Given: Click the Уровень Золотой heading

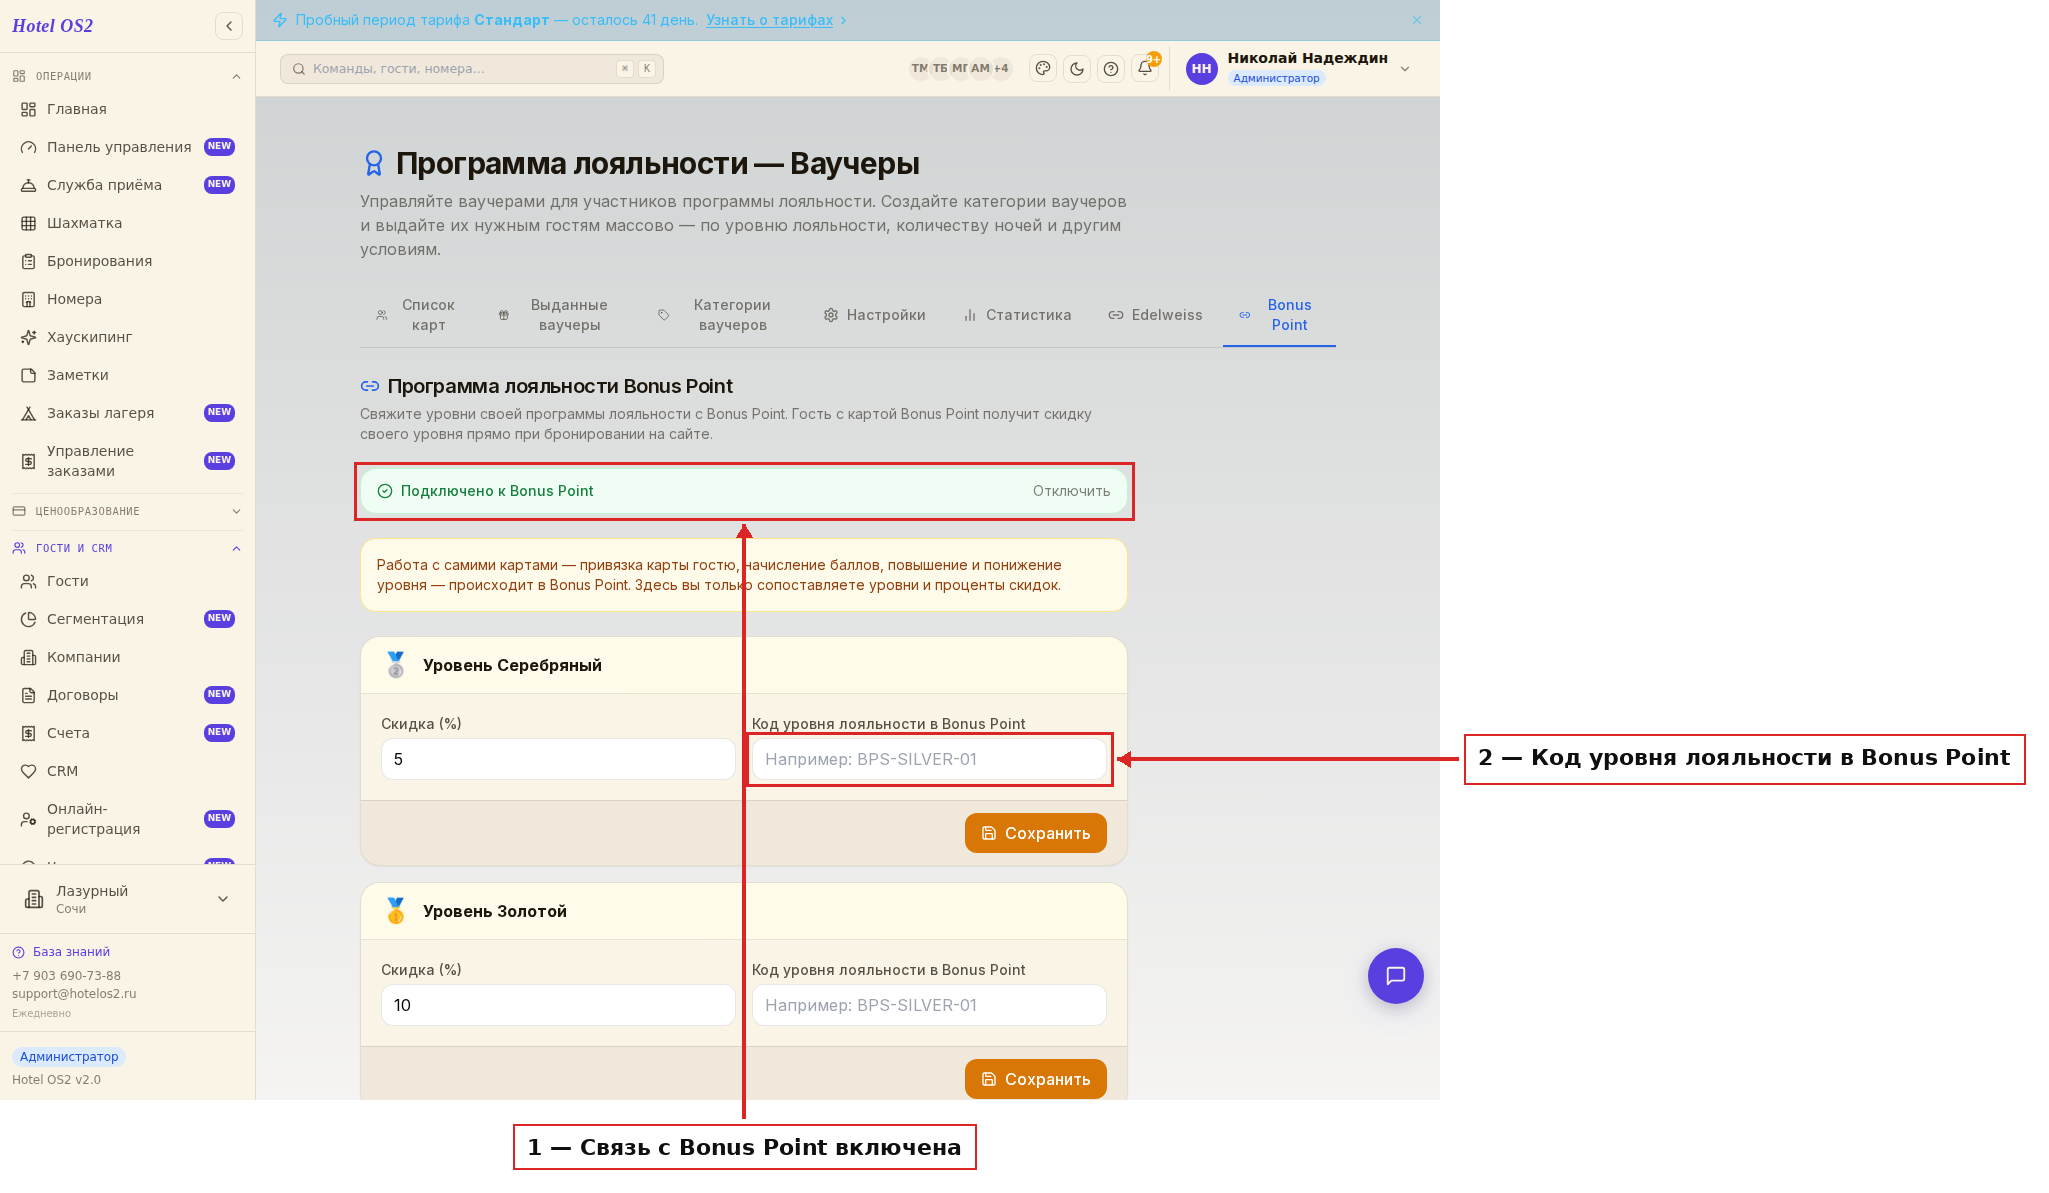Looking at the screenshot, I should click(494, 911).
